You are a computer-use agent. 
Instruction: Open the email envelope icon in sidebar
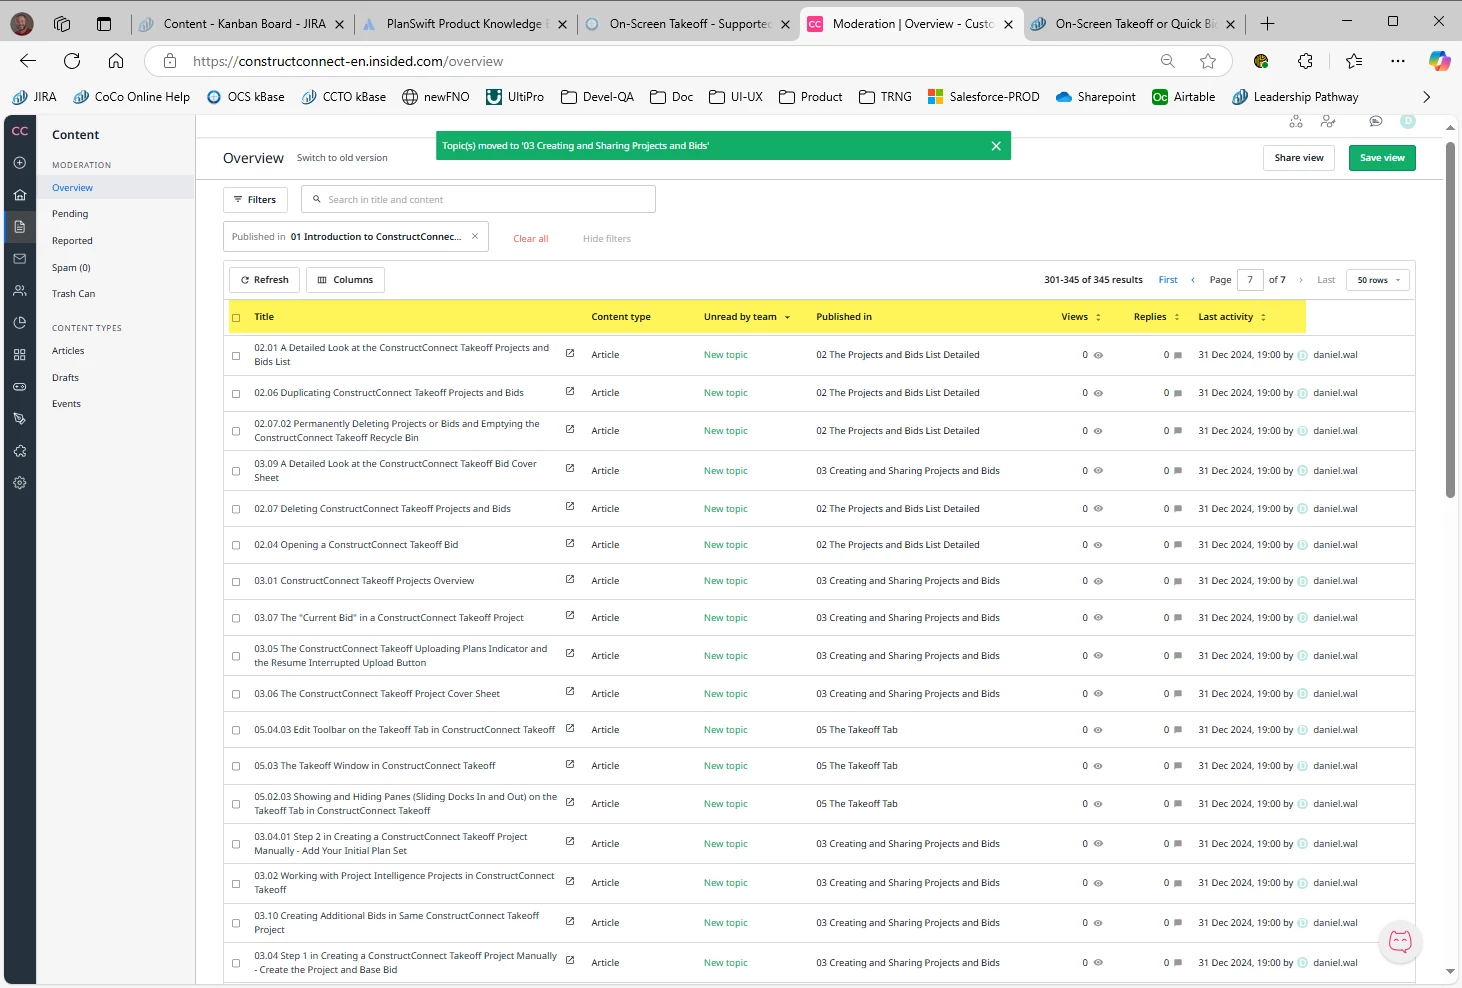[x=19, y=259]
